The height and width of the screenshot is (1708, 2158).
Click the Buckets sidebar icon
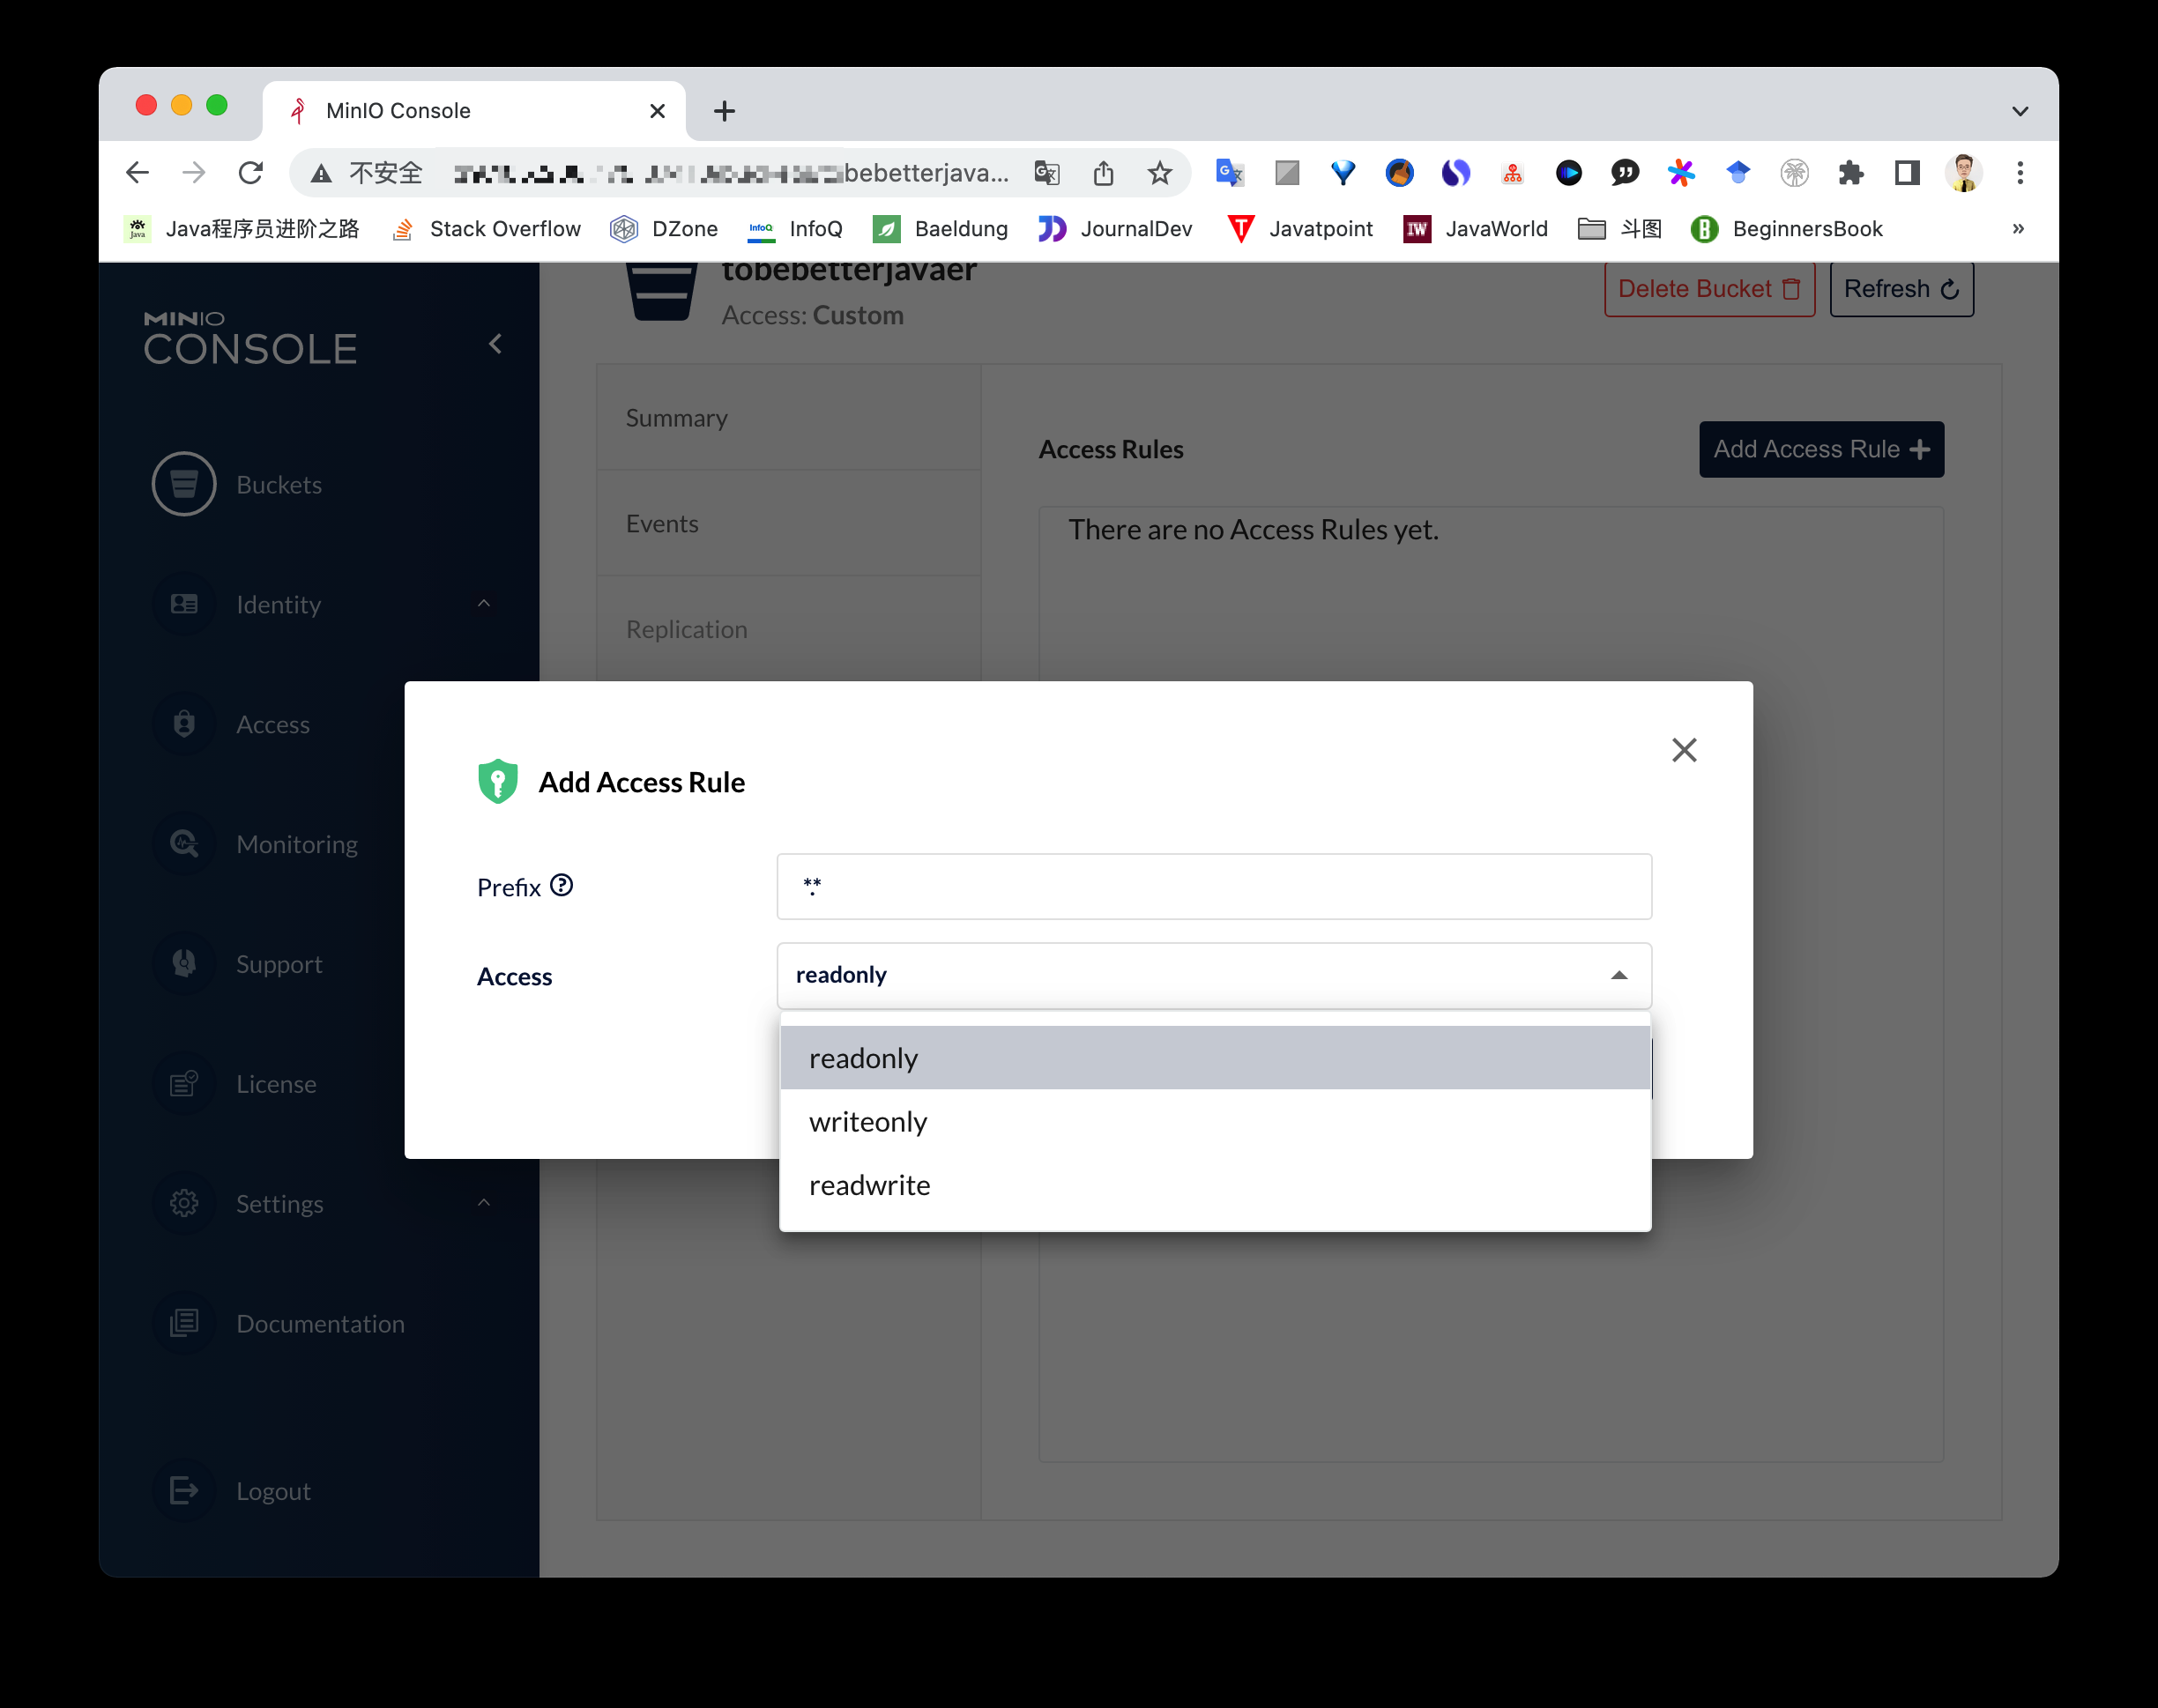click(184, 485)
